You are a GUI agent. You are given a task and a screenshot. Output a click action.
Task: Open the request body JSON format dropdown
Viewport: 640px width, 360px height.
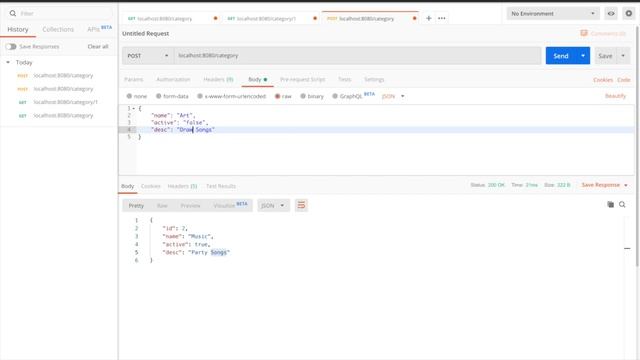pos(393,96)
